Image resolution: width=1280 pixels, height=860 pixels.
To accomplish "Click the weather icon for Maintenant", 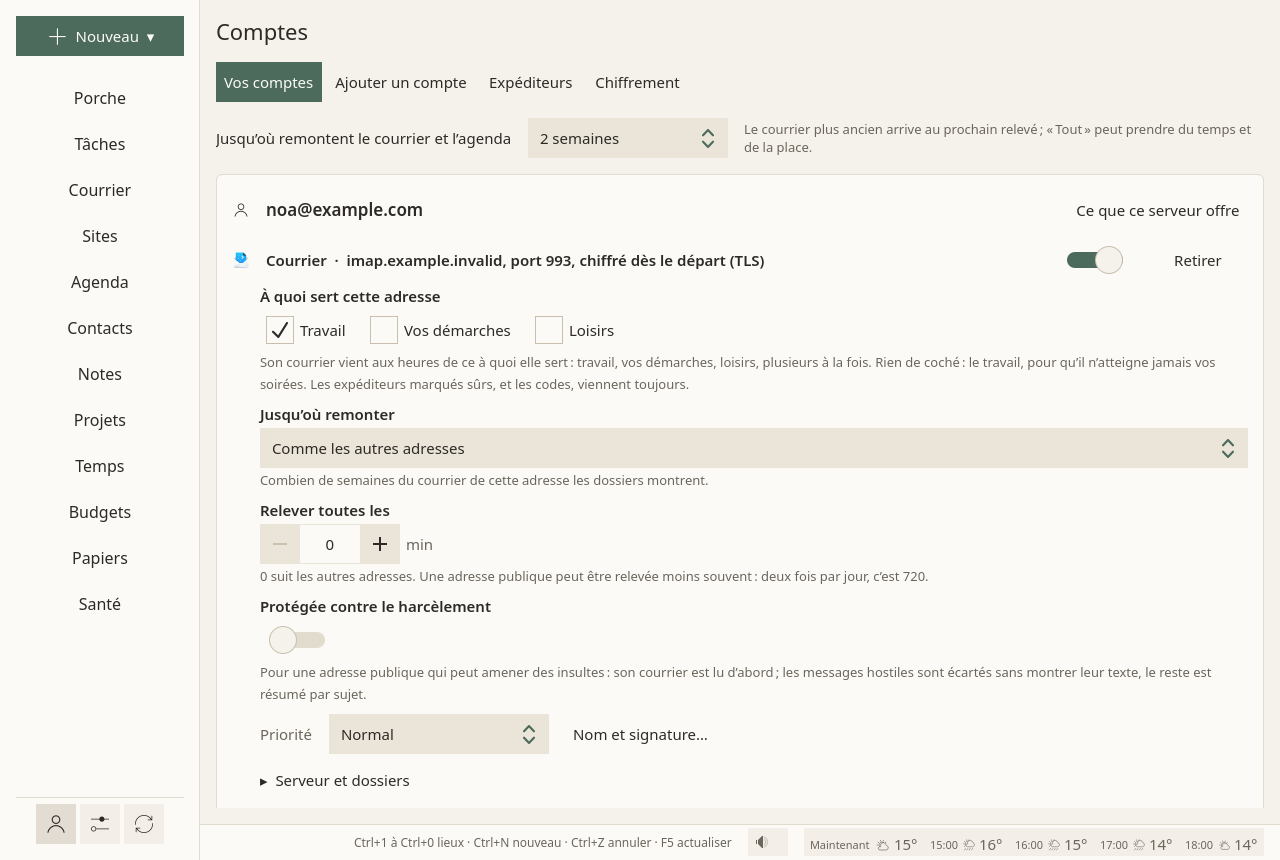I will (883, 845).
